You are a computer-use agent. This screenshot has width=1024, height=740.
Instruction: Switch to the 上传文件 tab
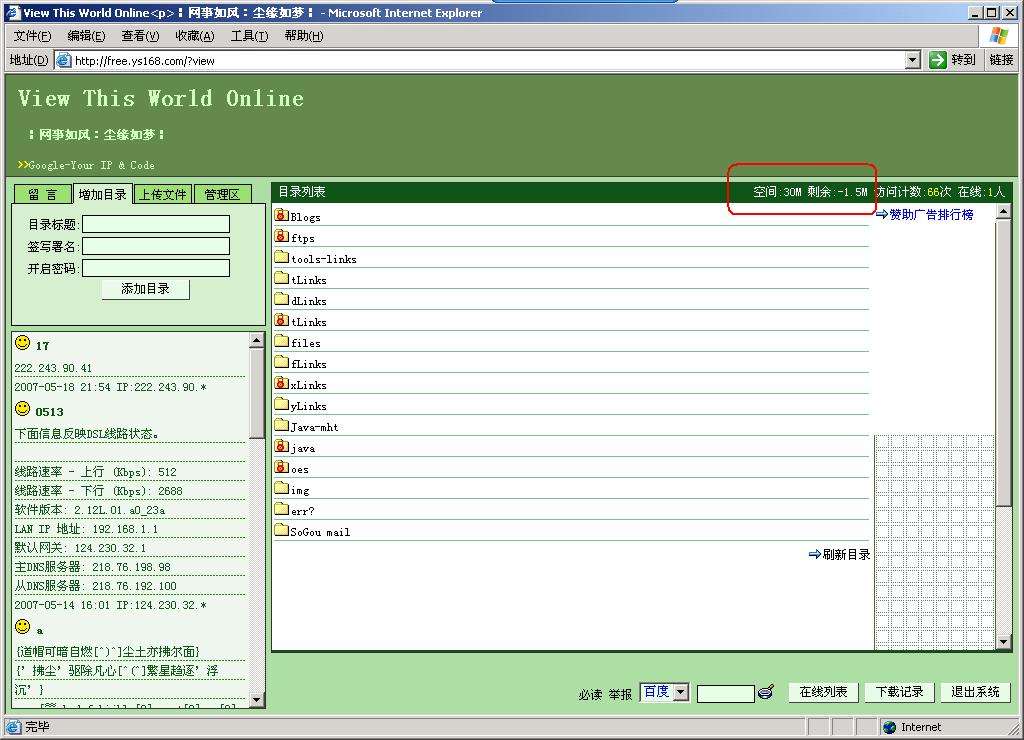pos(163,194)
